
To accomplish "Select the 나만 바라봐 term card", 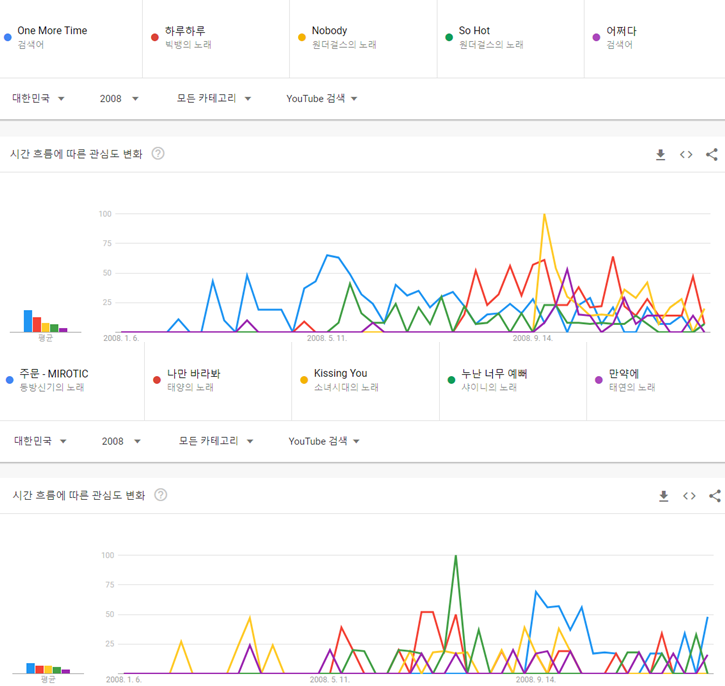I will (x=218, y=381).
